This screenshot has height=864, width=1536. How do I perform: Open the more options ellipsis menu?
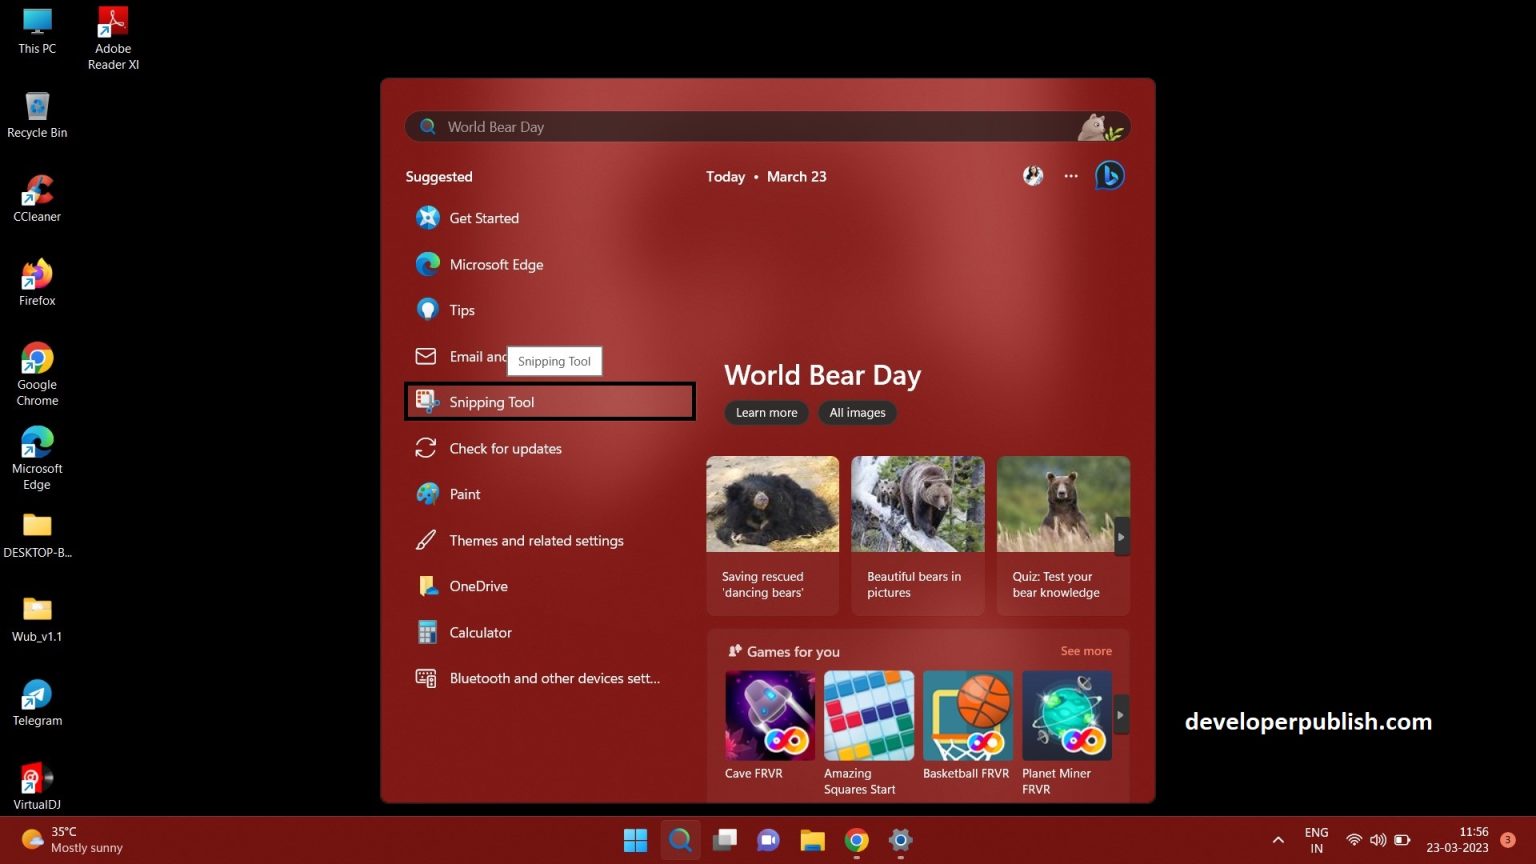1070,176
